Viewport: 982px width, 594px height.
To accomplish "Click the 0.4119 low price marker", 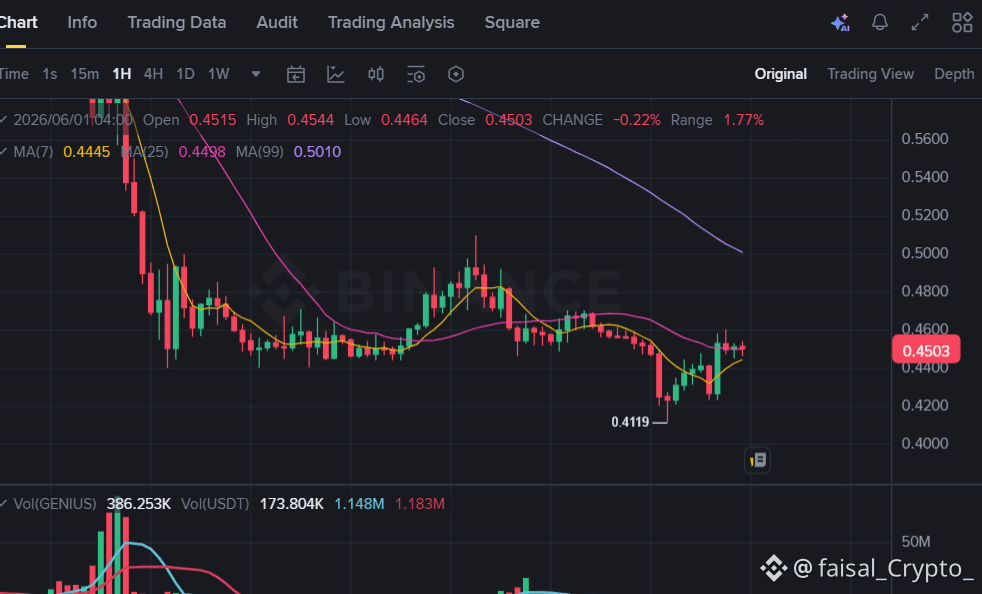I will [630, 422].
